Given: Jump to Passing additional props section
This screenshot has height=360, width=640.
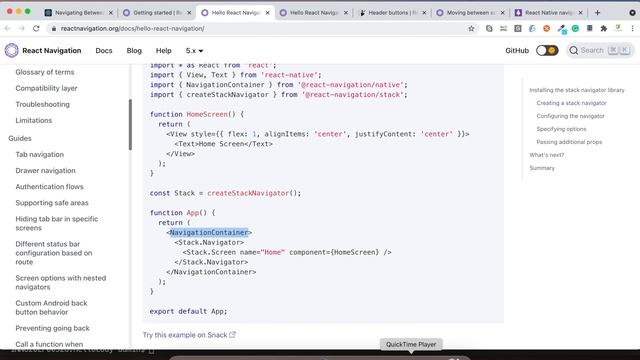Looking at the screenshot, I should coord(569,142).
